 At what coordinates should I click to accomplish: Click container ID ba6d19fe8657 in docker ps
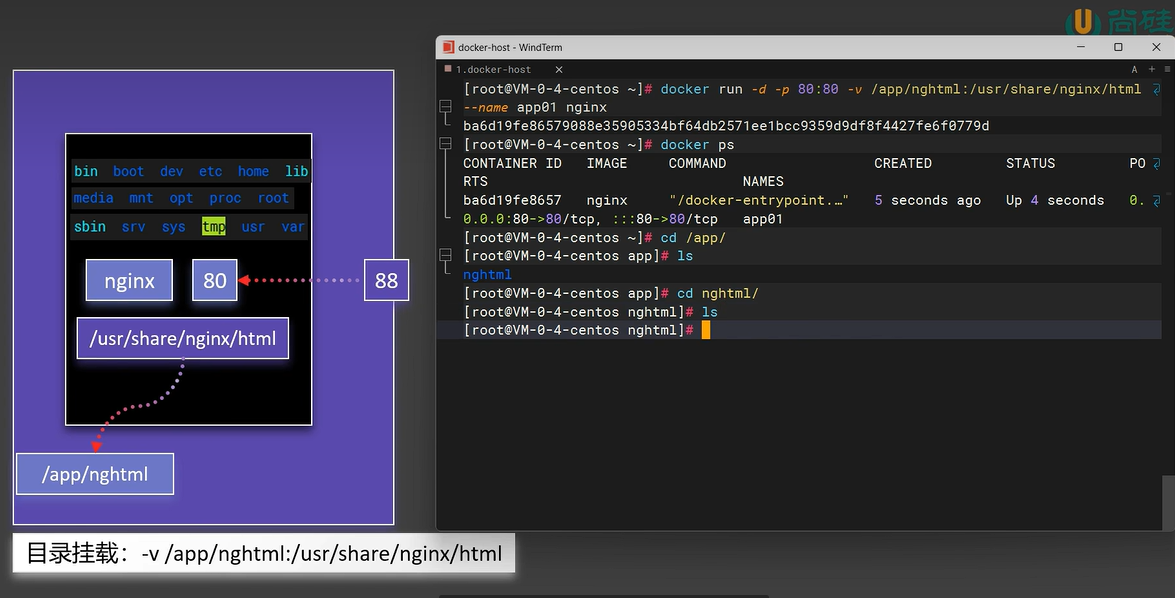512,200
